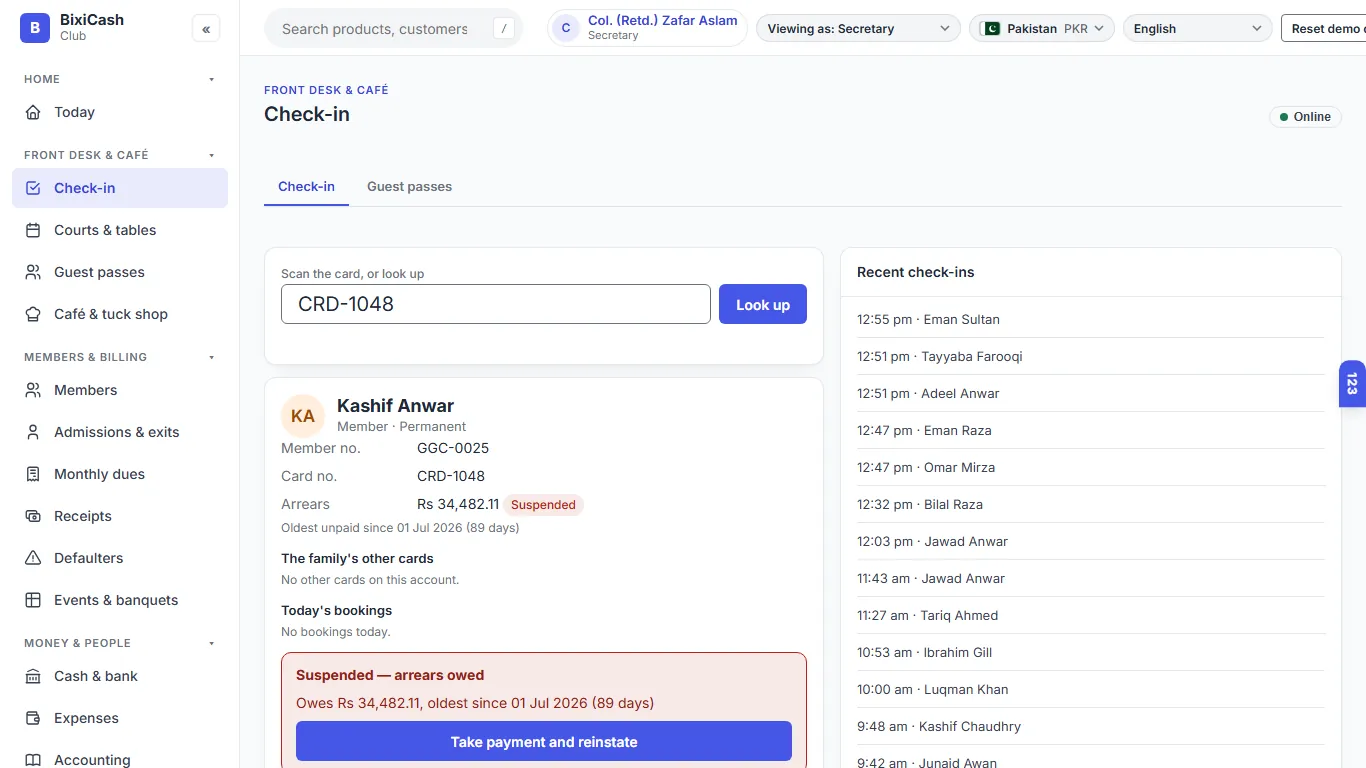
Task: Select the Defaulters warning icon
Action: (33, 558)
